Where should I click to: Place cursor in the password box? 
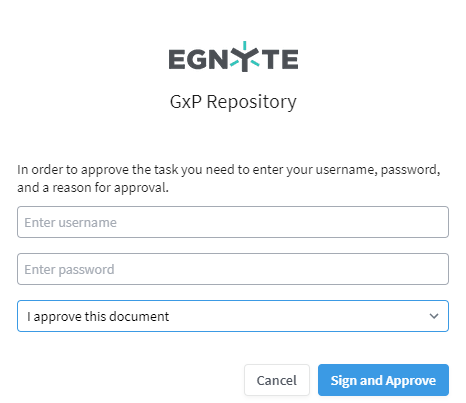[233, 269]
